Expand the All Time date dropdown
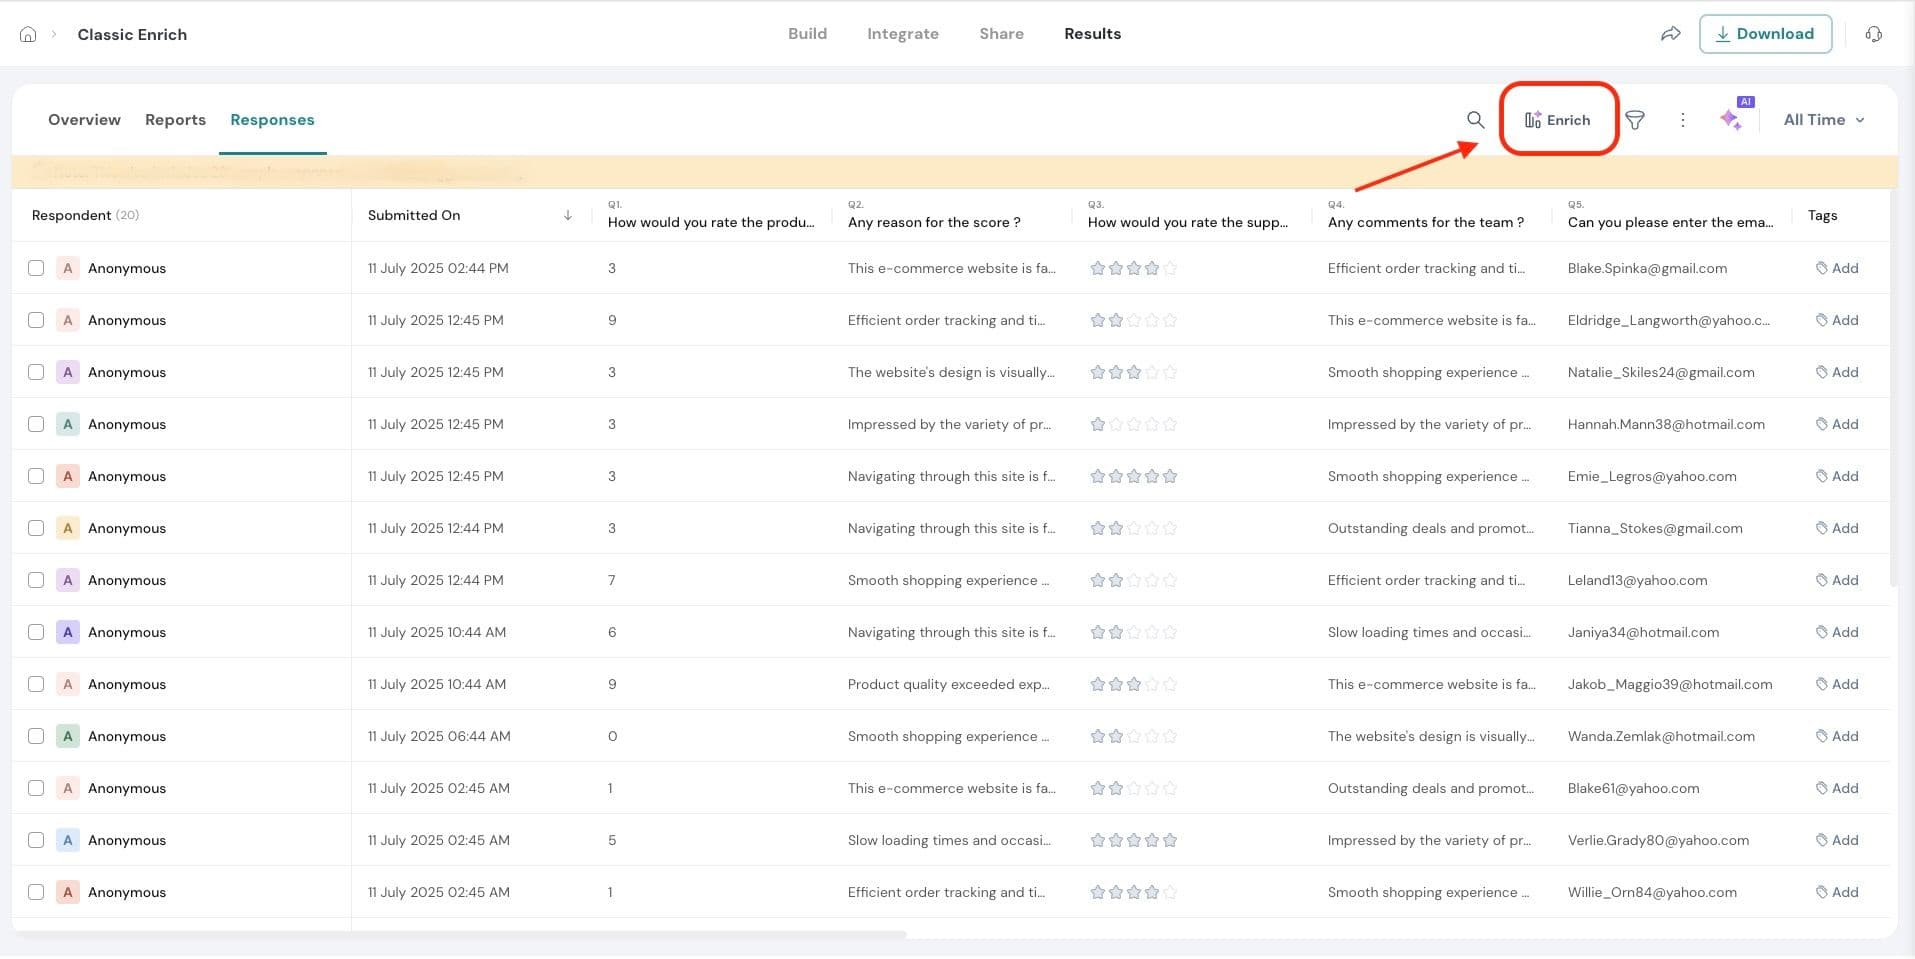Viewport: 1915px width, 959px height. coord(1824,120)
